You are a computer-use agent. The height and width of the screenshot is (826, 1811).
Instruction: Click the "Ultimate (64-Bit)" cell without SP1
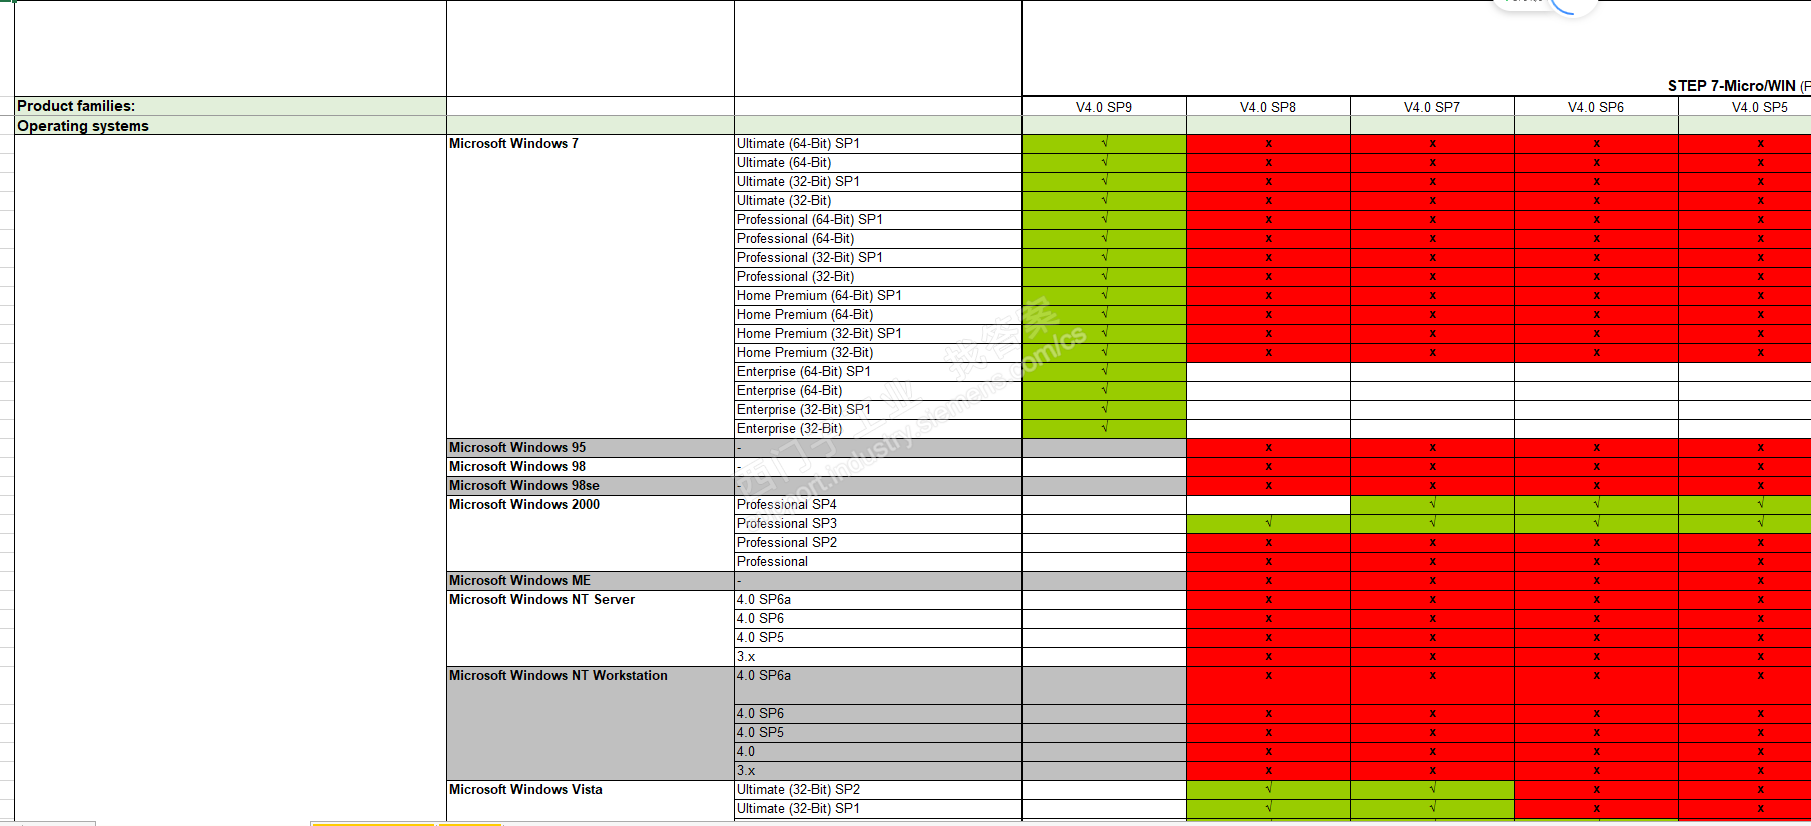click(878, 163)
